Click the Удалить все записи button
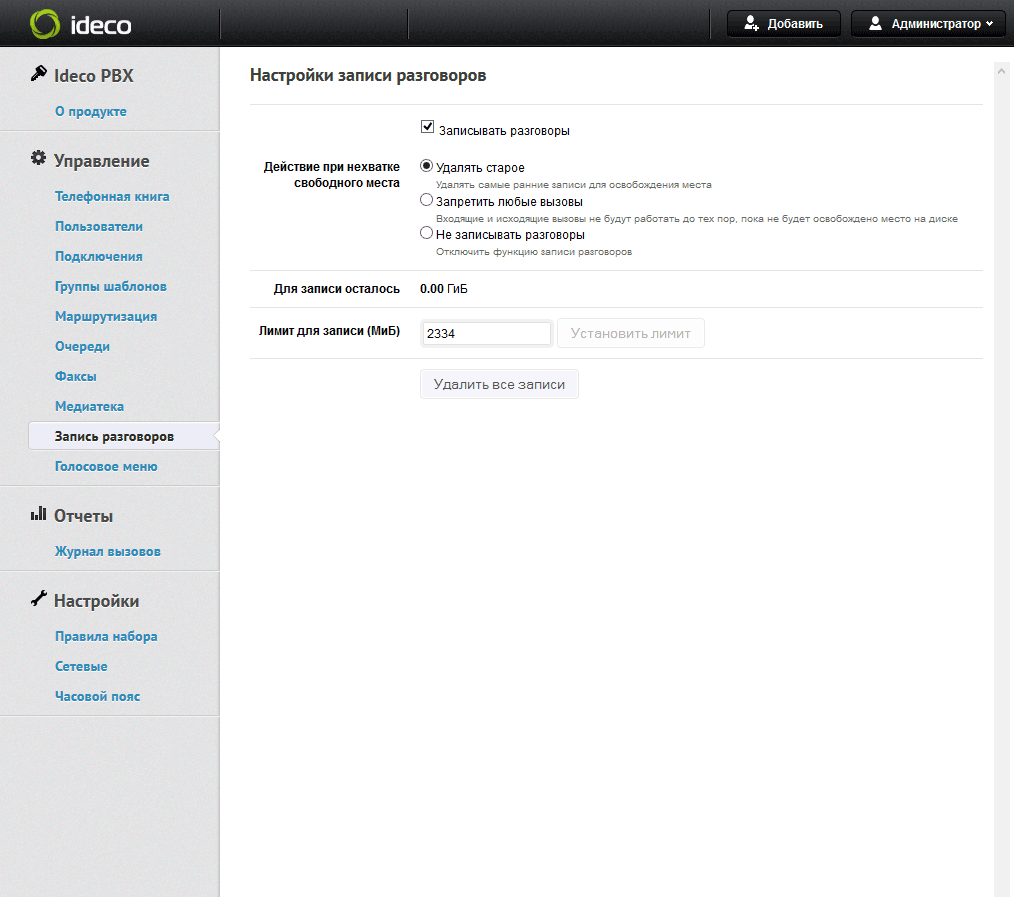Image resolution: width=1014 pixels, height=897 pixels. [499, 384]
